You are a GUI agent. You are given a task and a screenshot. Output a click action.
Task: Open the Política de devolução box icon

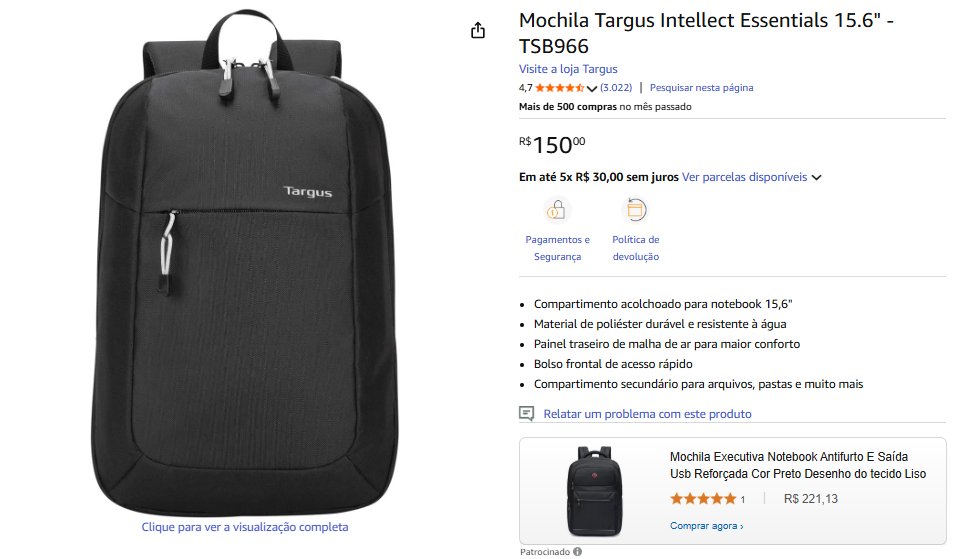tap(636, 210)
